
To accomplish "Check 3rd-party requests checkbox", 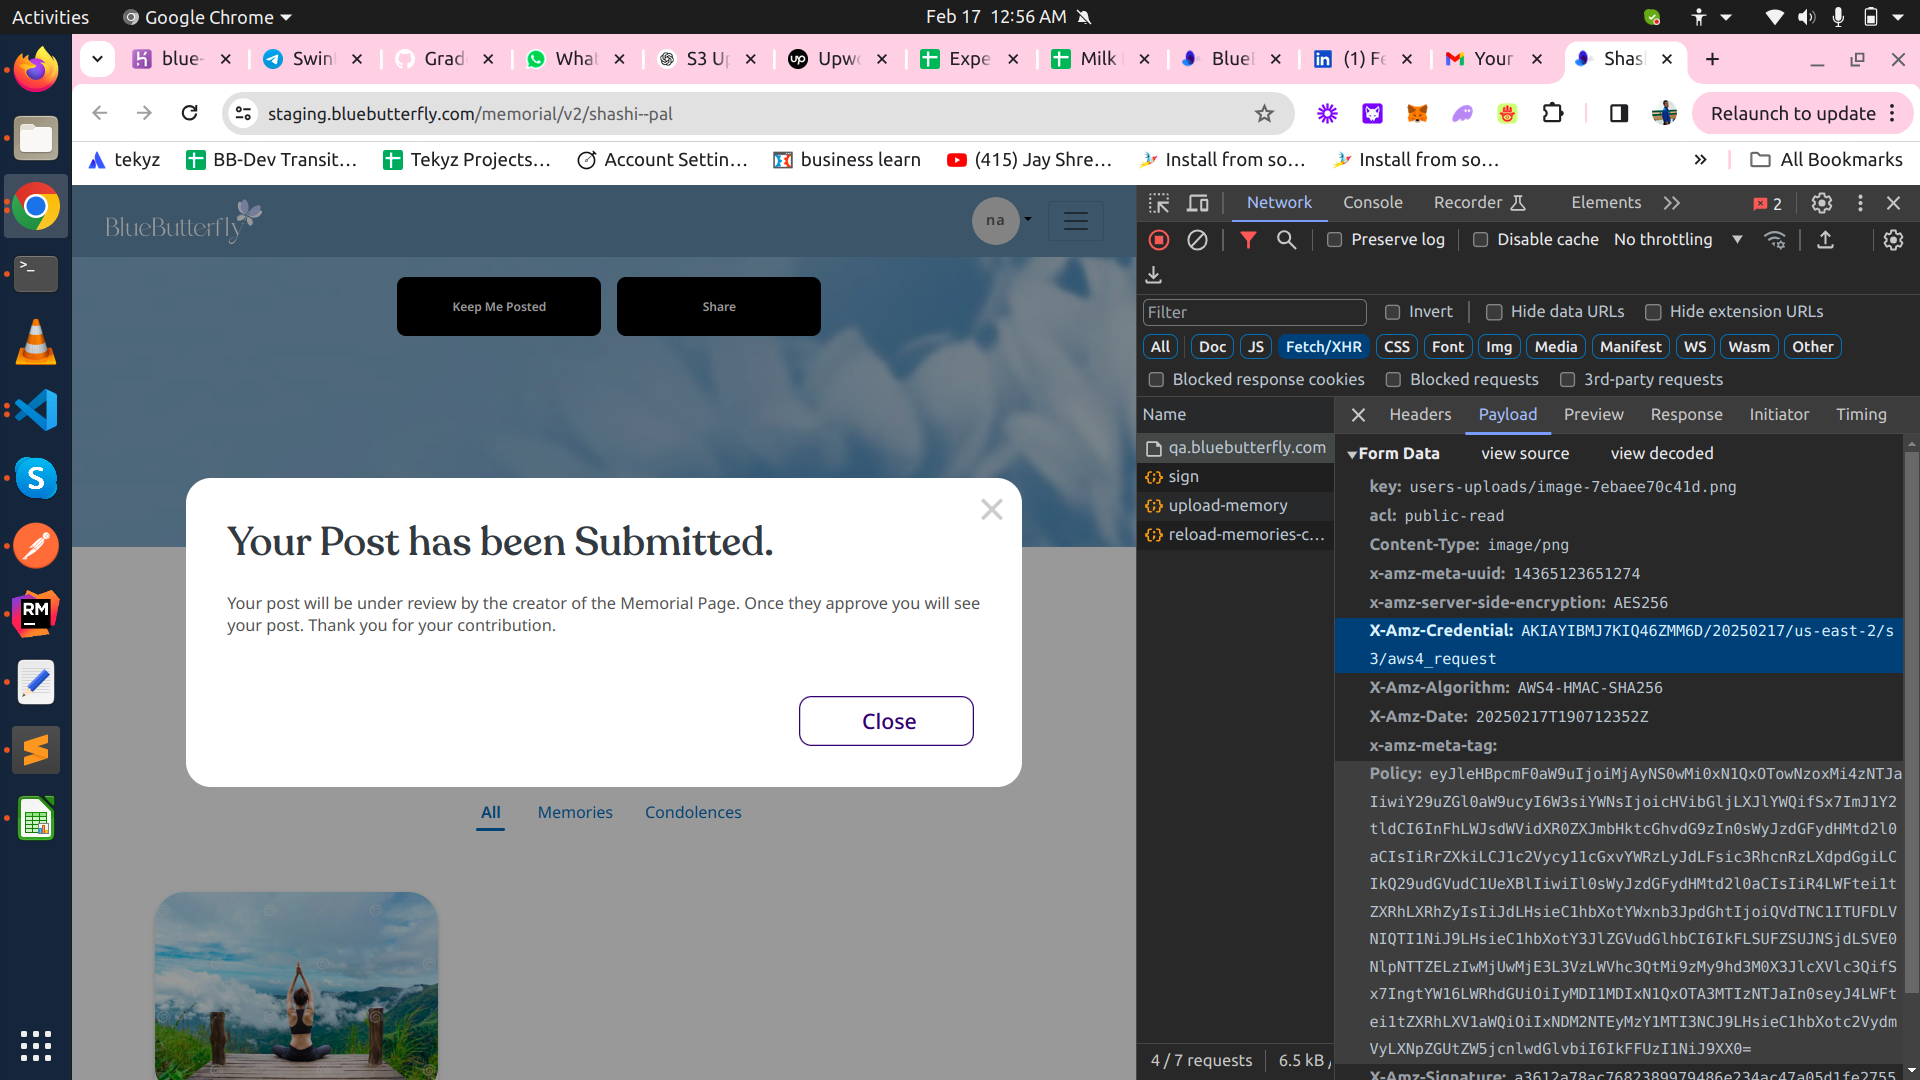I will [x=1567, y=380].
